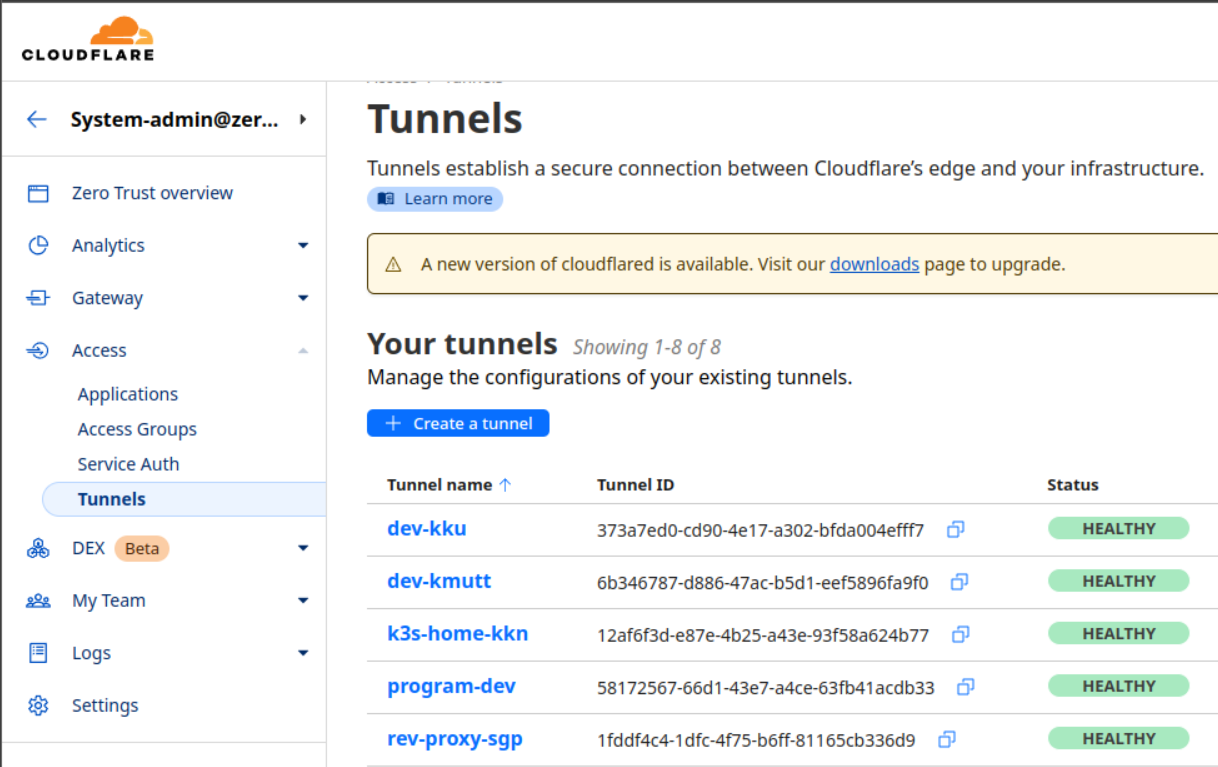Screen dimensions: 1218x767
Task: Copy the dev-kku tunnel ID
Action: click(x=955, y=529)
